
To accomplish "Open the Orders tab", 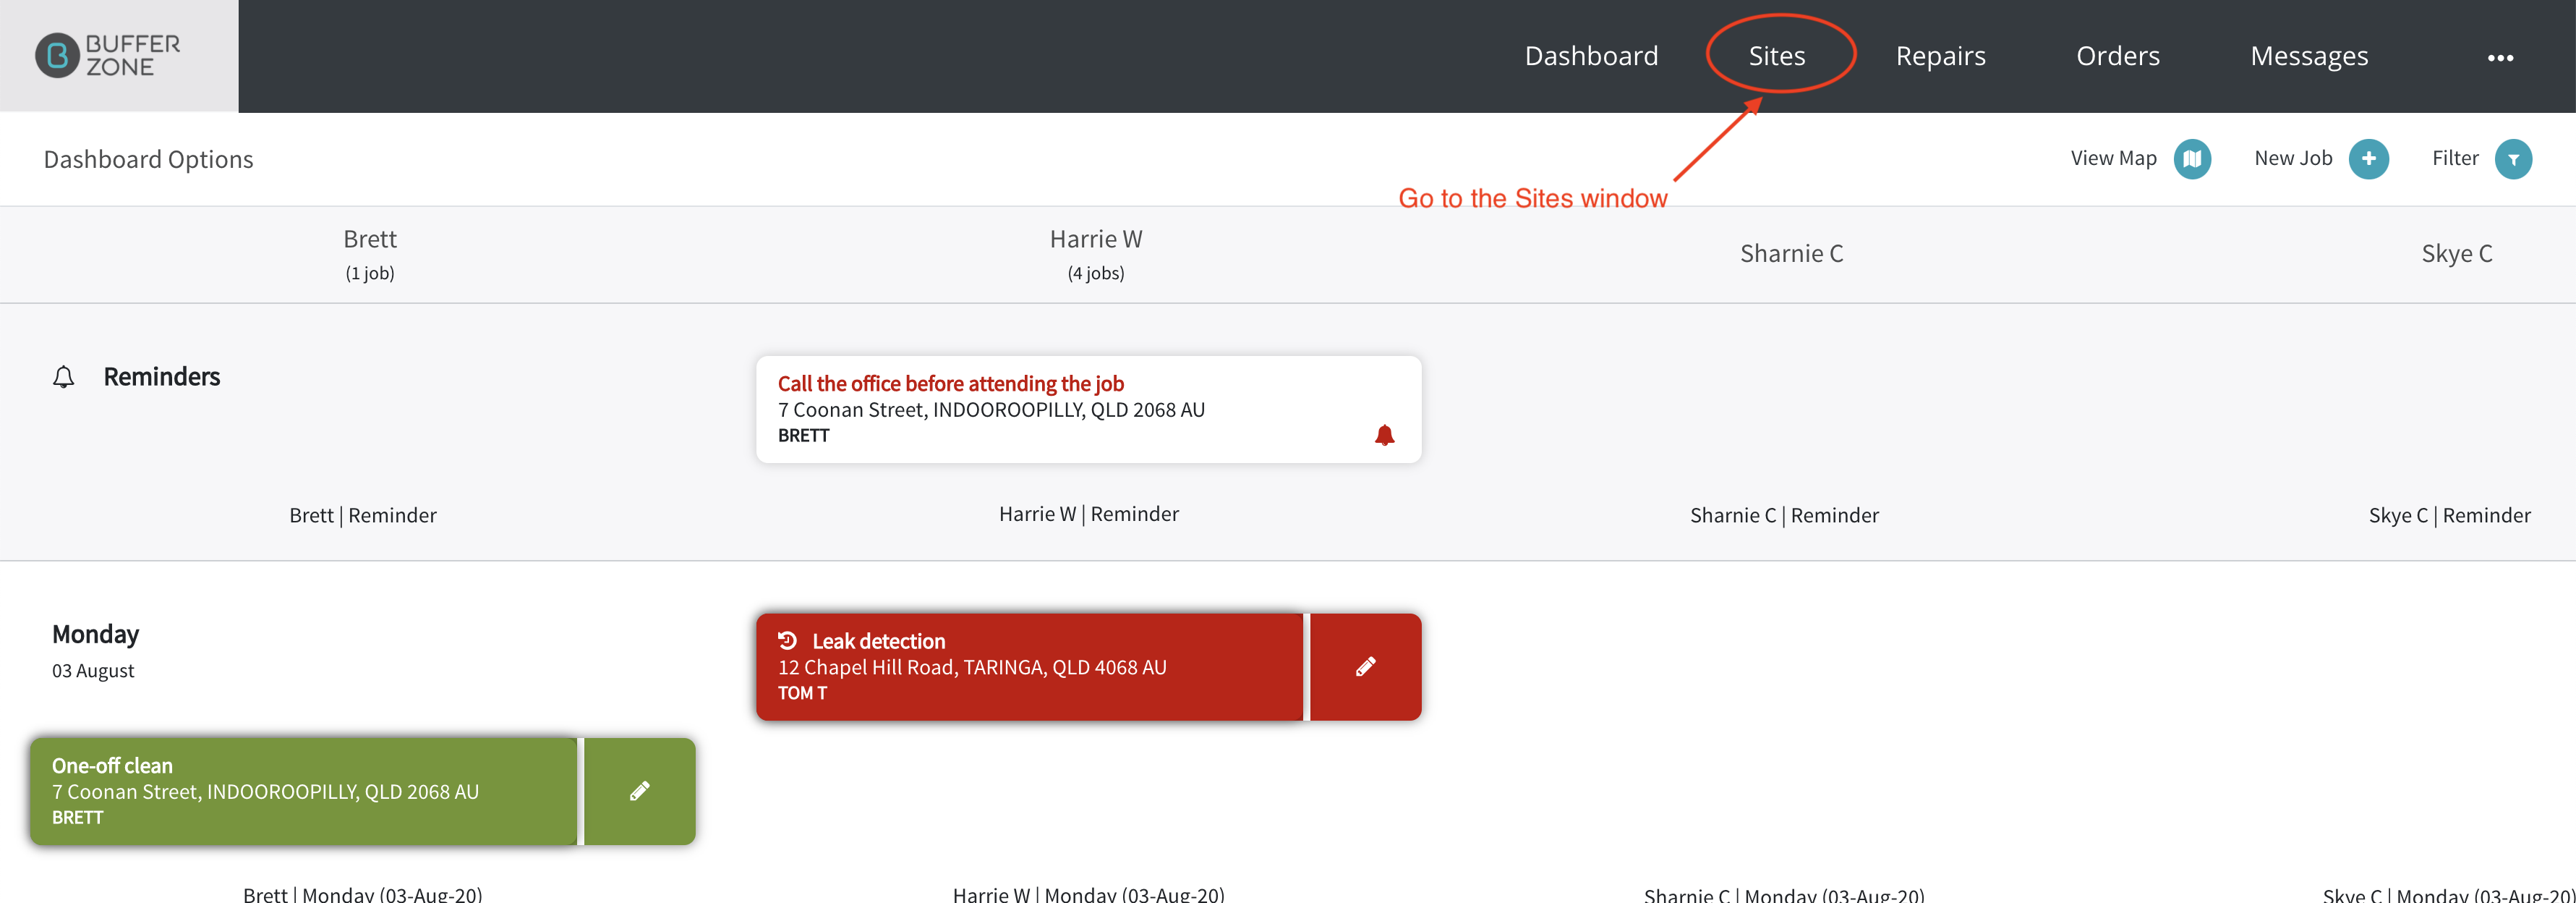I will 2117,55.
